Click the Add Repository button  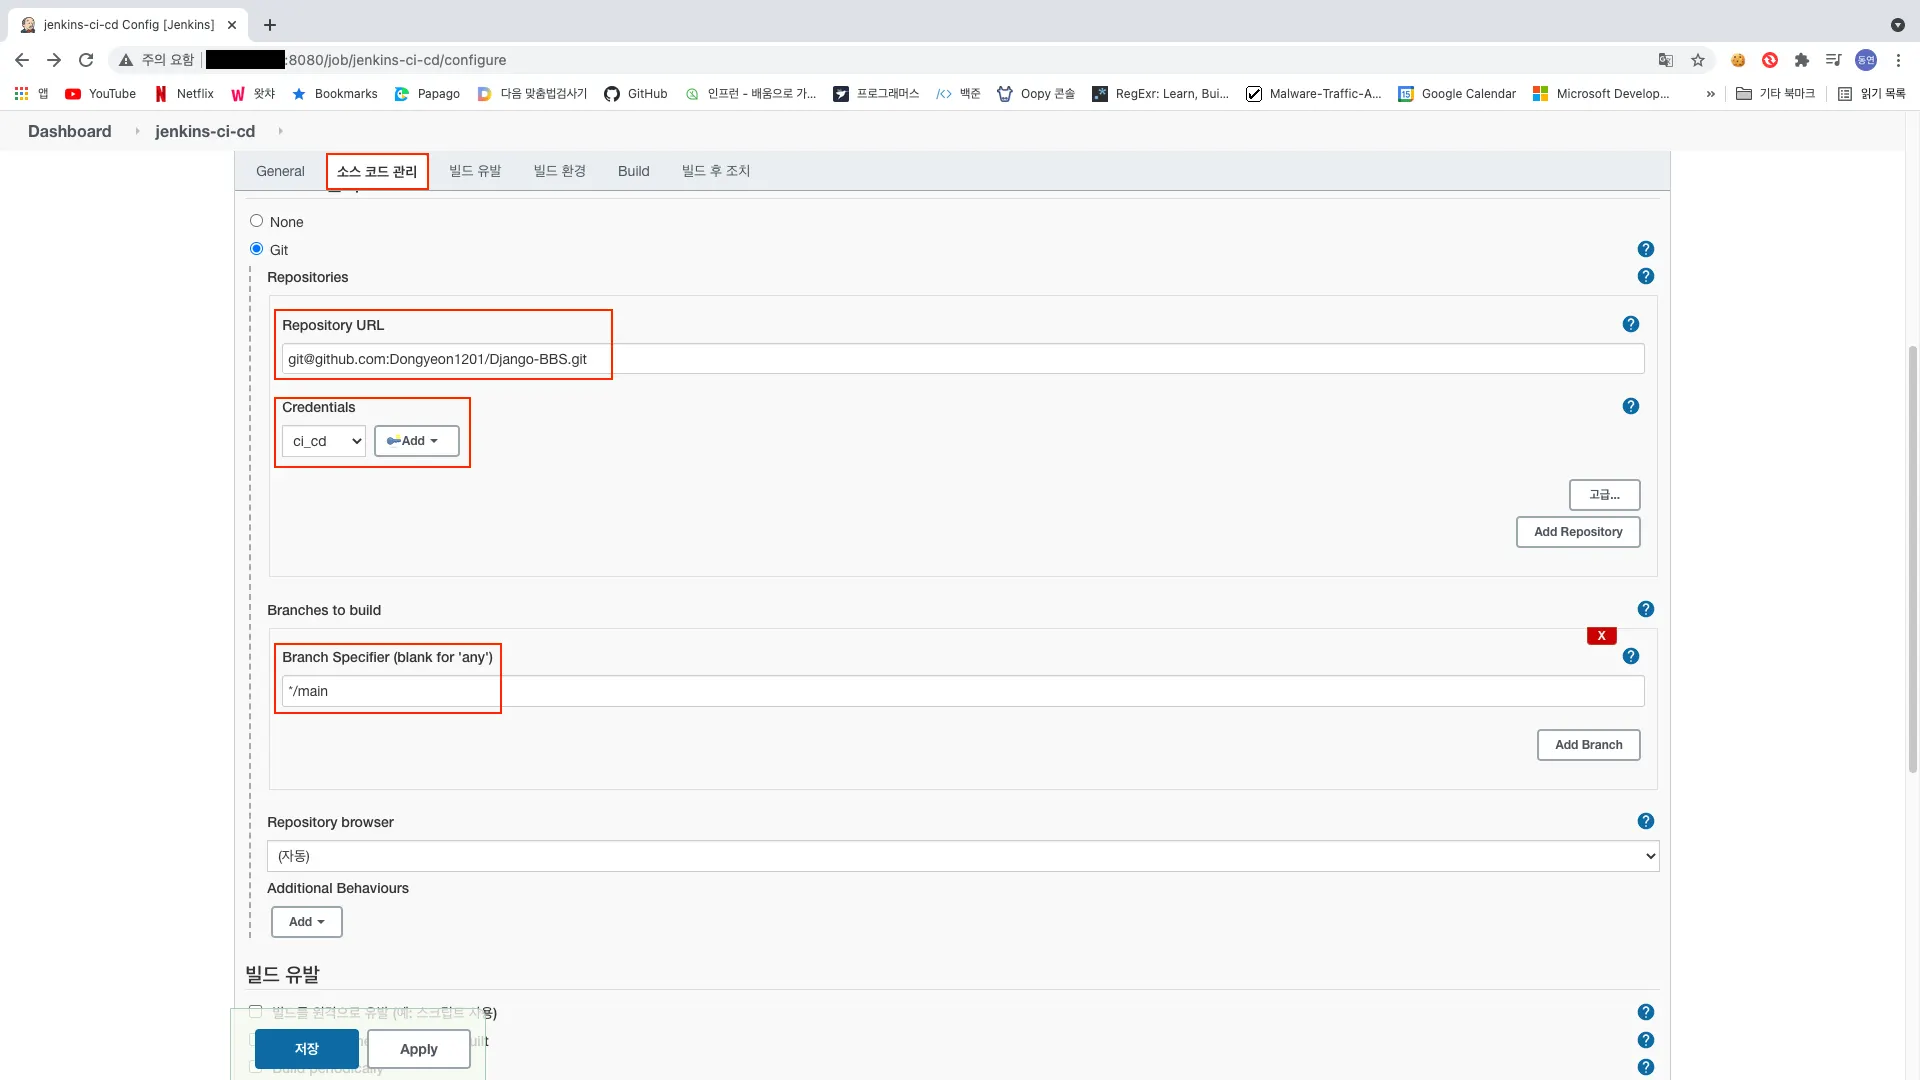coord(1578,532)
